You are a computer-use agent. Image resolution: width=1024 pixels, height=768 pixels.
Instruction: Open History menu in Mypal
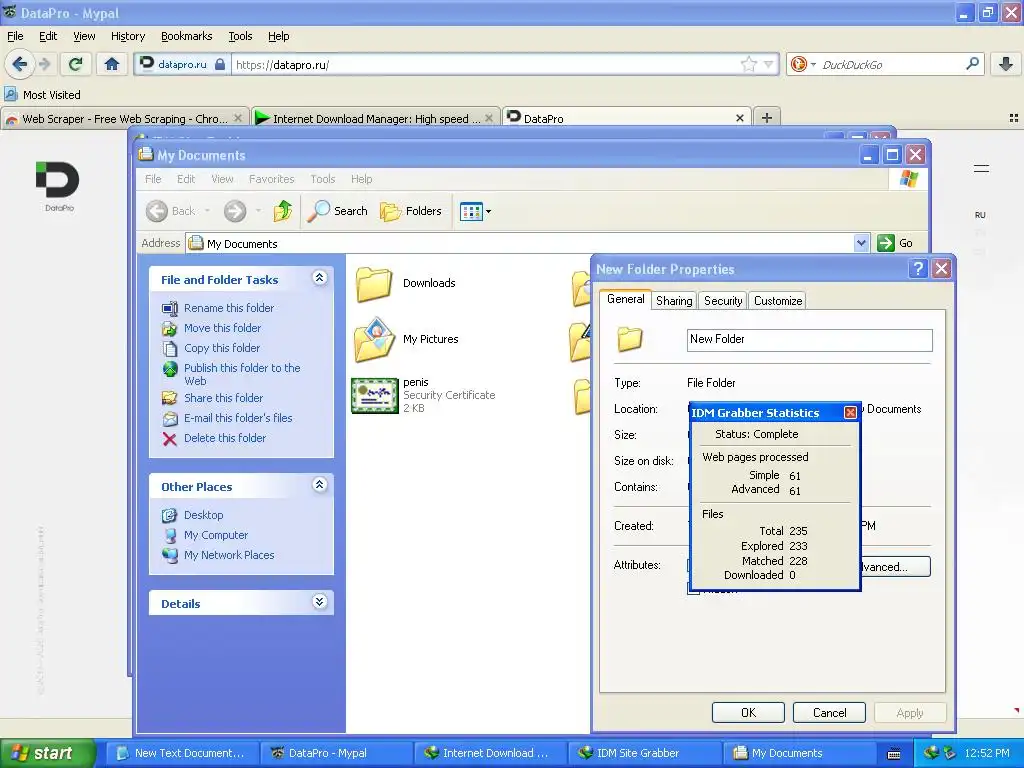pos(127,36)
